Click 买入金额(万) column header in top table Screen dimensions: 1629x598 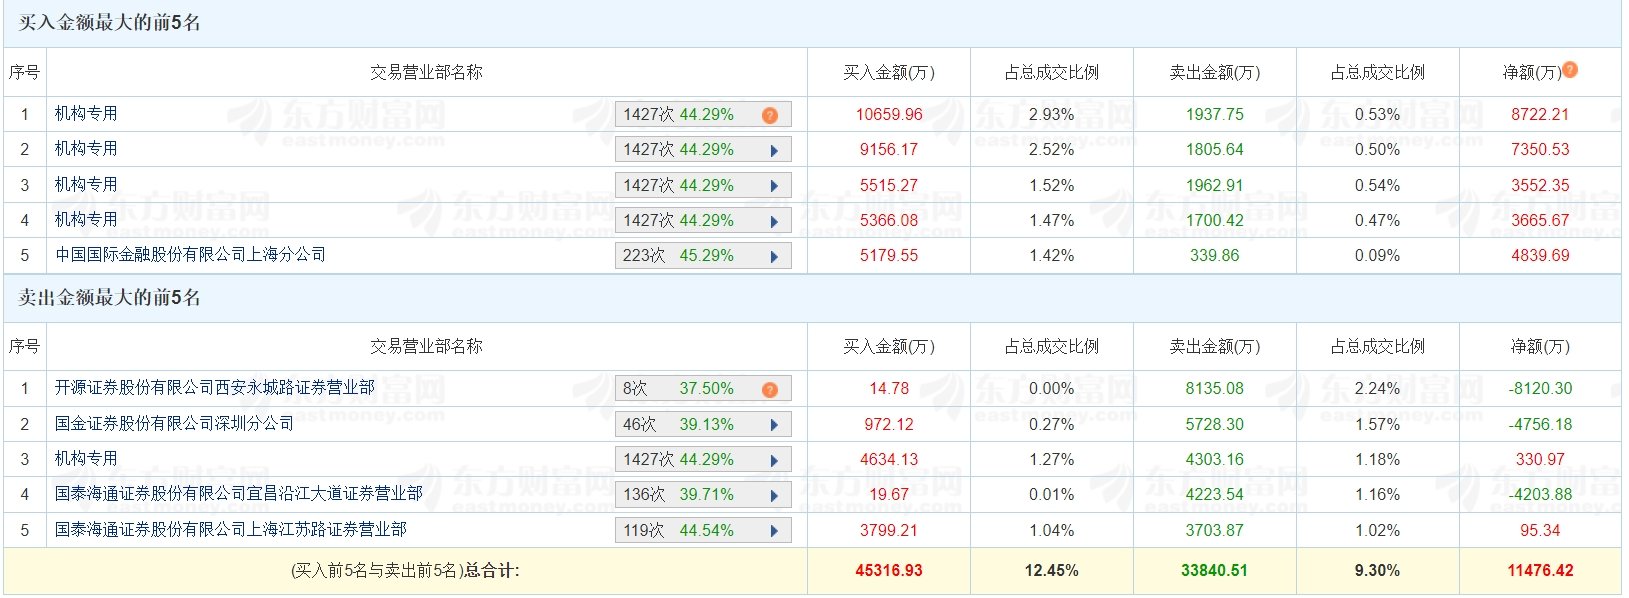point(888,72)
